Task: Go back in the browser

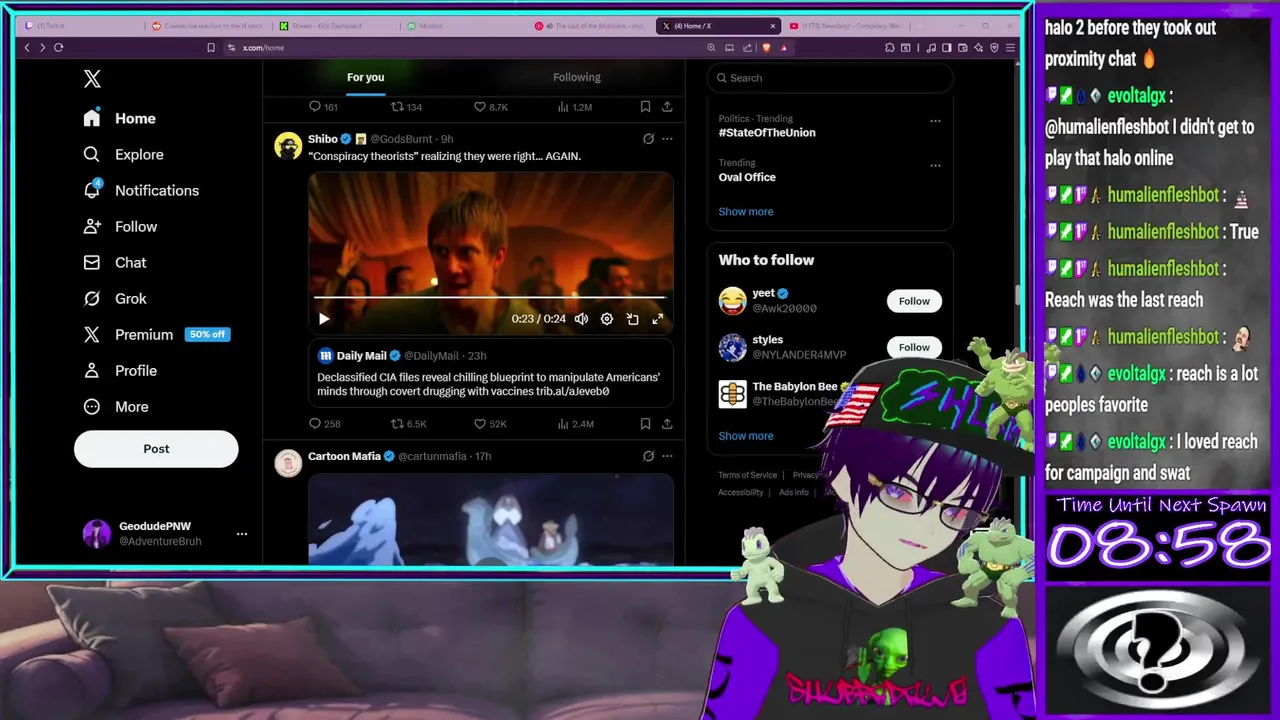Action: 27,47
